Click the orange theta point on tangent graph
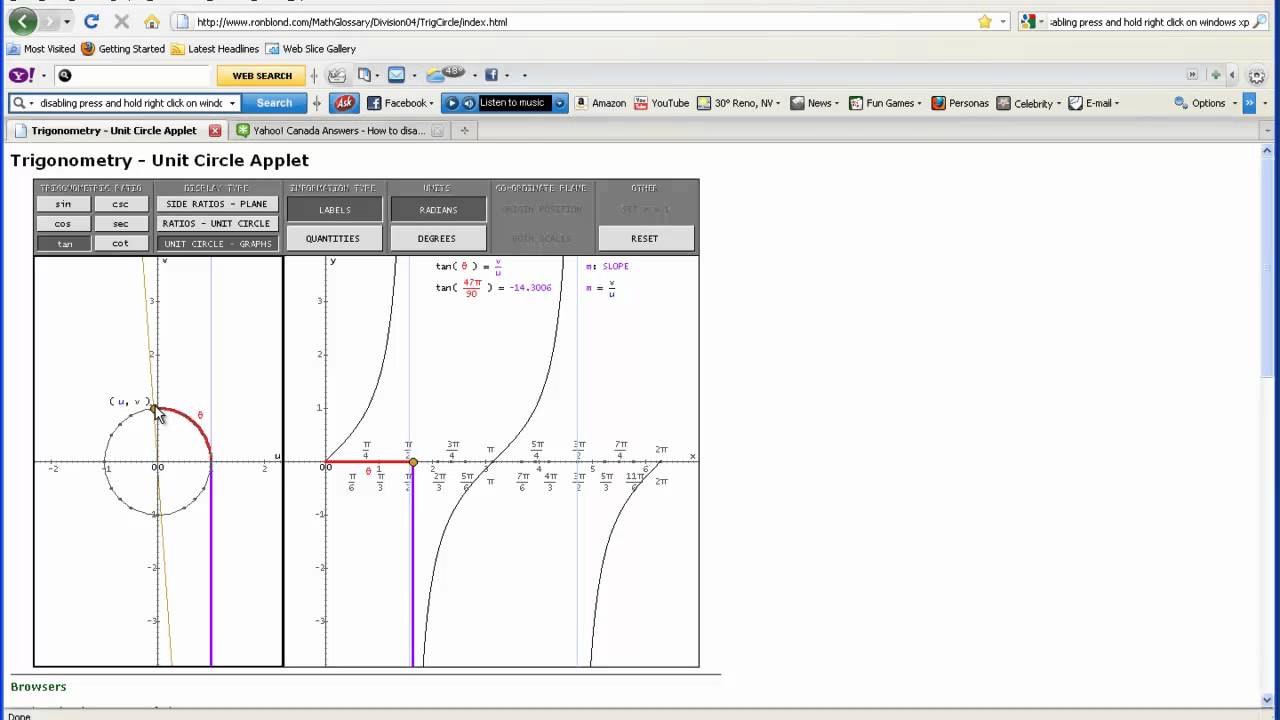The height and width of the screenshot is (720, 1280). coord(413,462)
